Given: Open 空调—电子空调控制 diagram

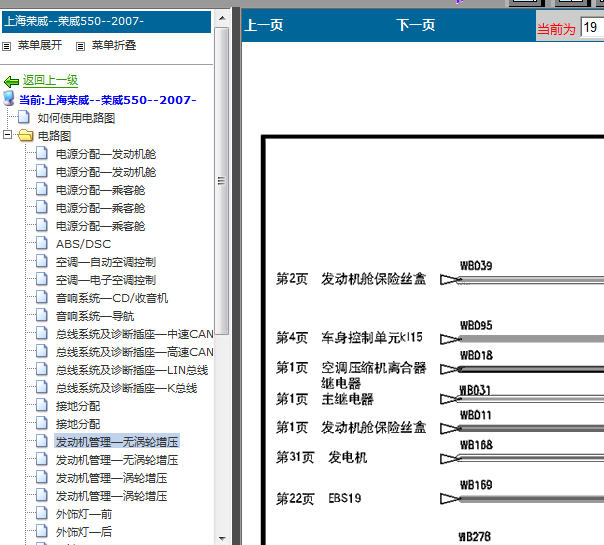Looking at the screenshot, I should tap(106, 280).
